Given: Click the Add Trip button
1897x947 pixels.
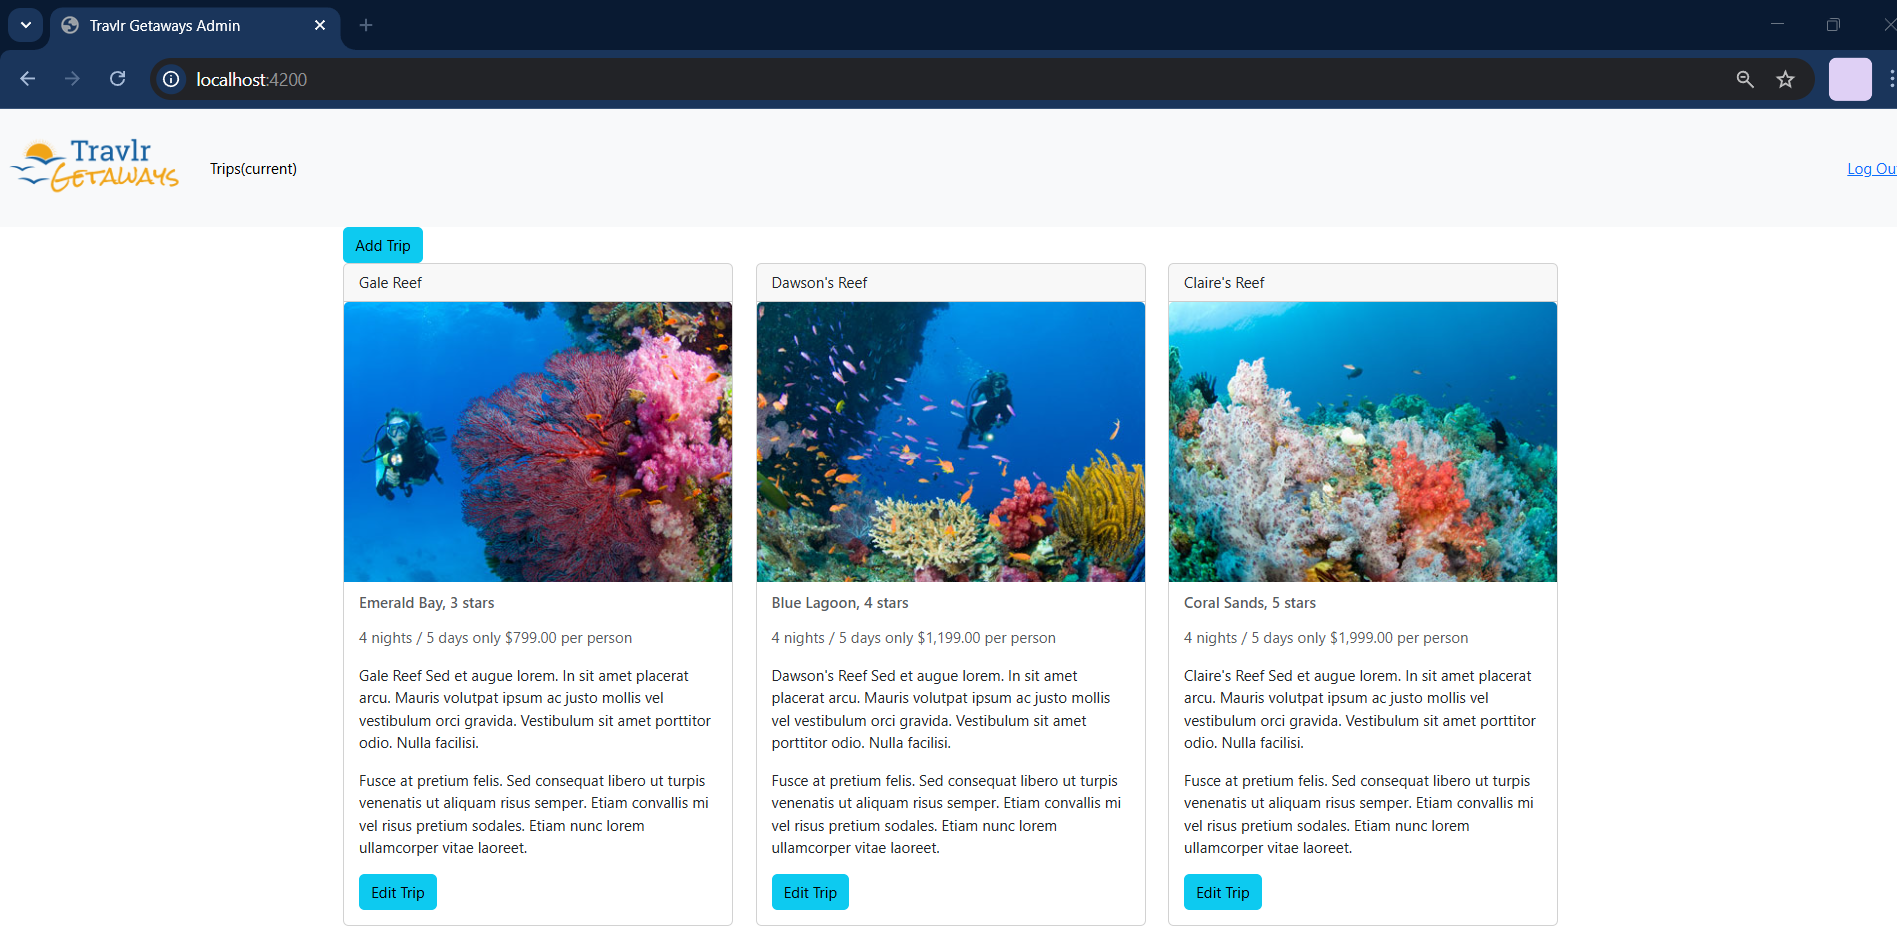Looking at the screenshot, I should click(383, 245).
